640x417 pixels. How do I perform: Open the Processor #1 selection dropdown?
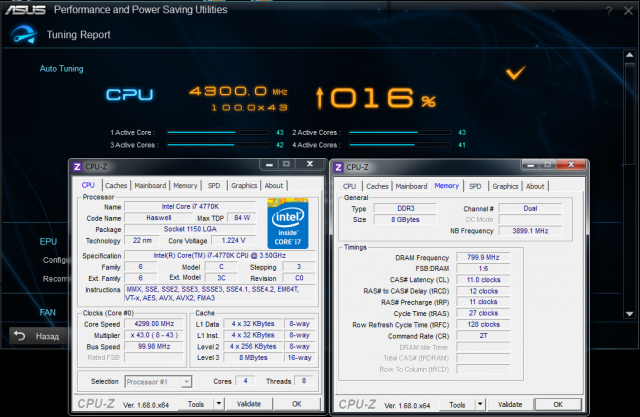[x=158, y=382]
